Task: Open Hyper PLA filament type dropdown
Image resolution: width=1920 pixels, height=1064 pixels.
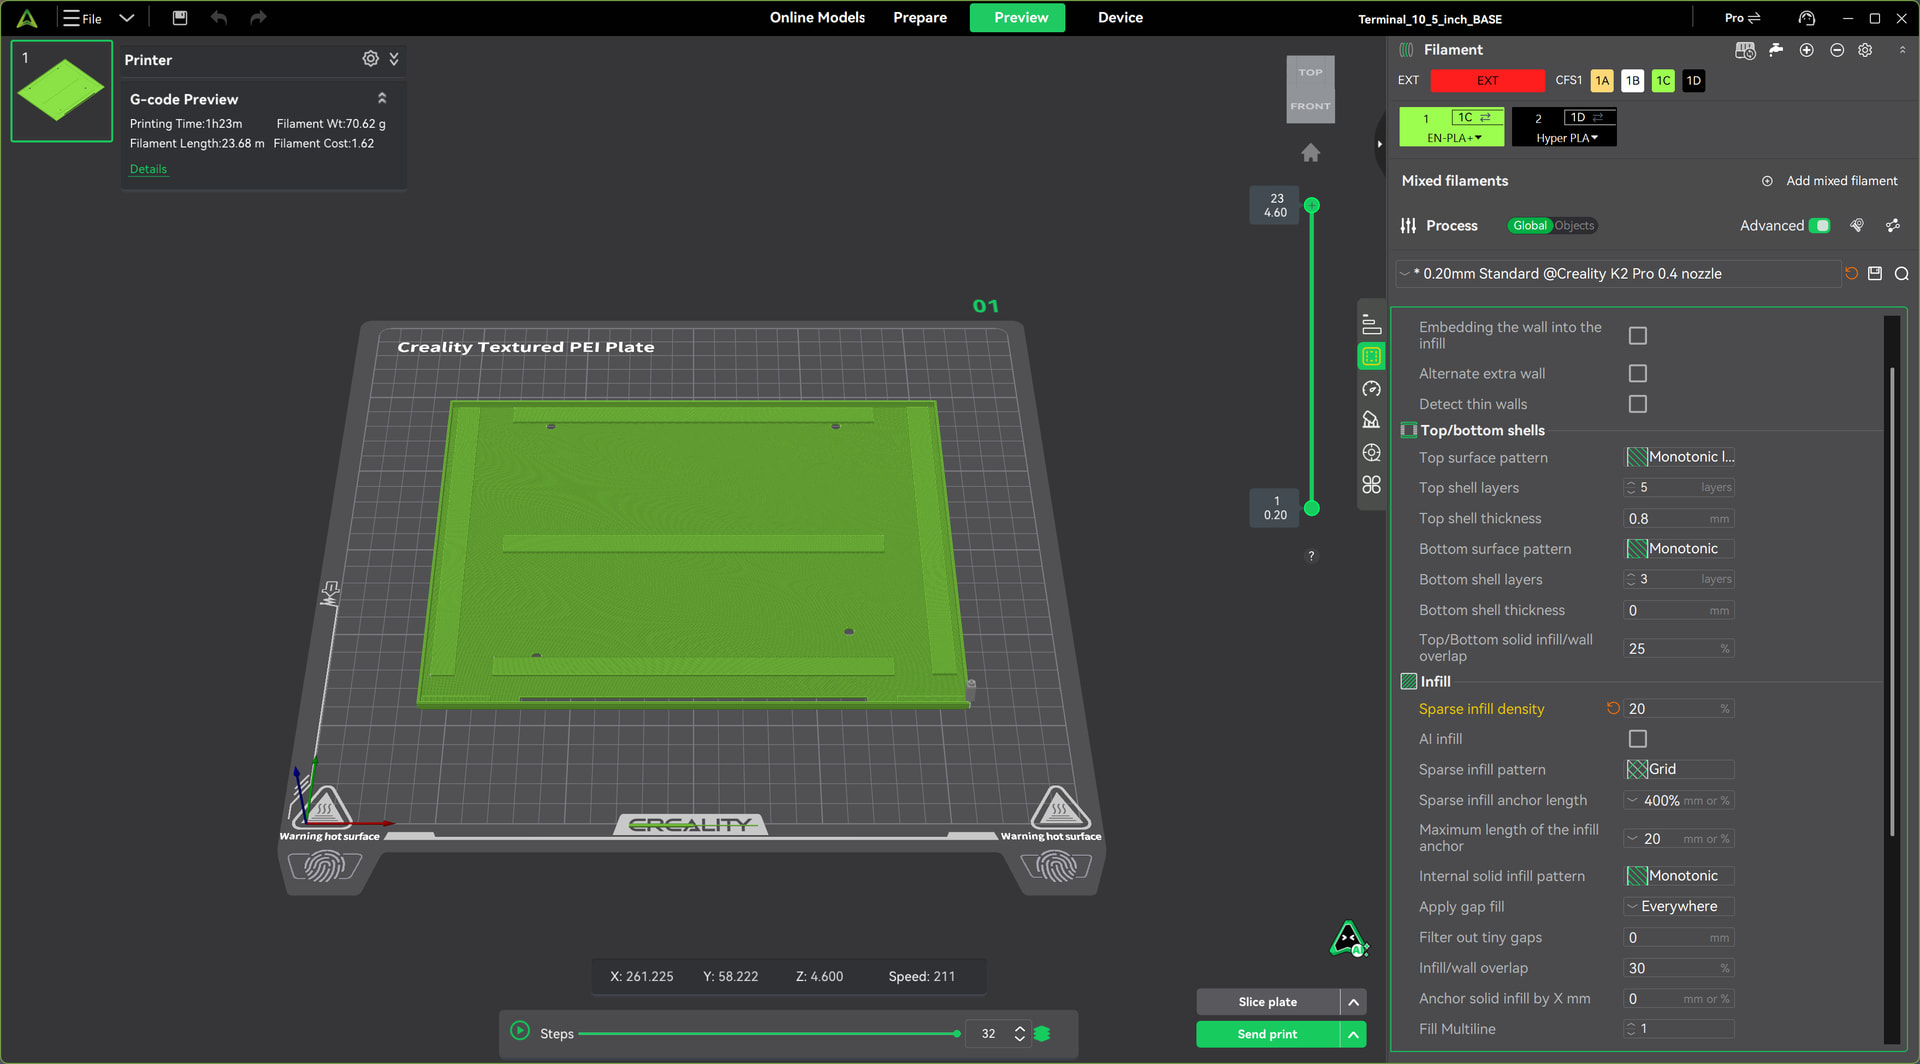Action: (x=1567, y=138)
